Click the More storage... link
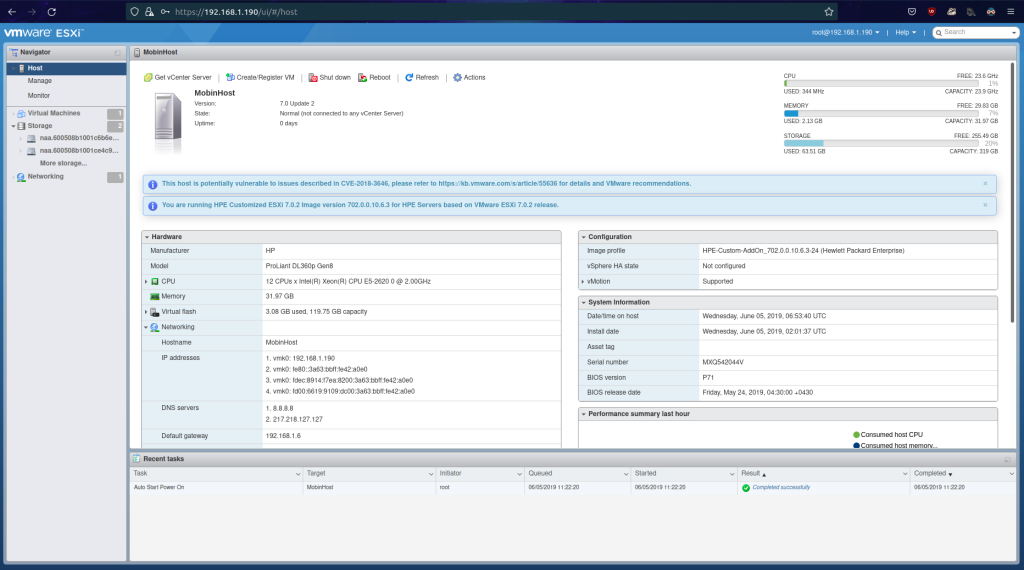Screen dimensions: 1024x570 coord(63,163)
